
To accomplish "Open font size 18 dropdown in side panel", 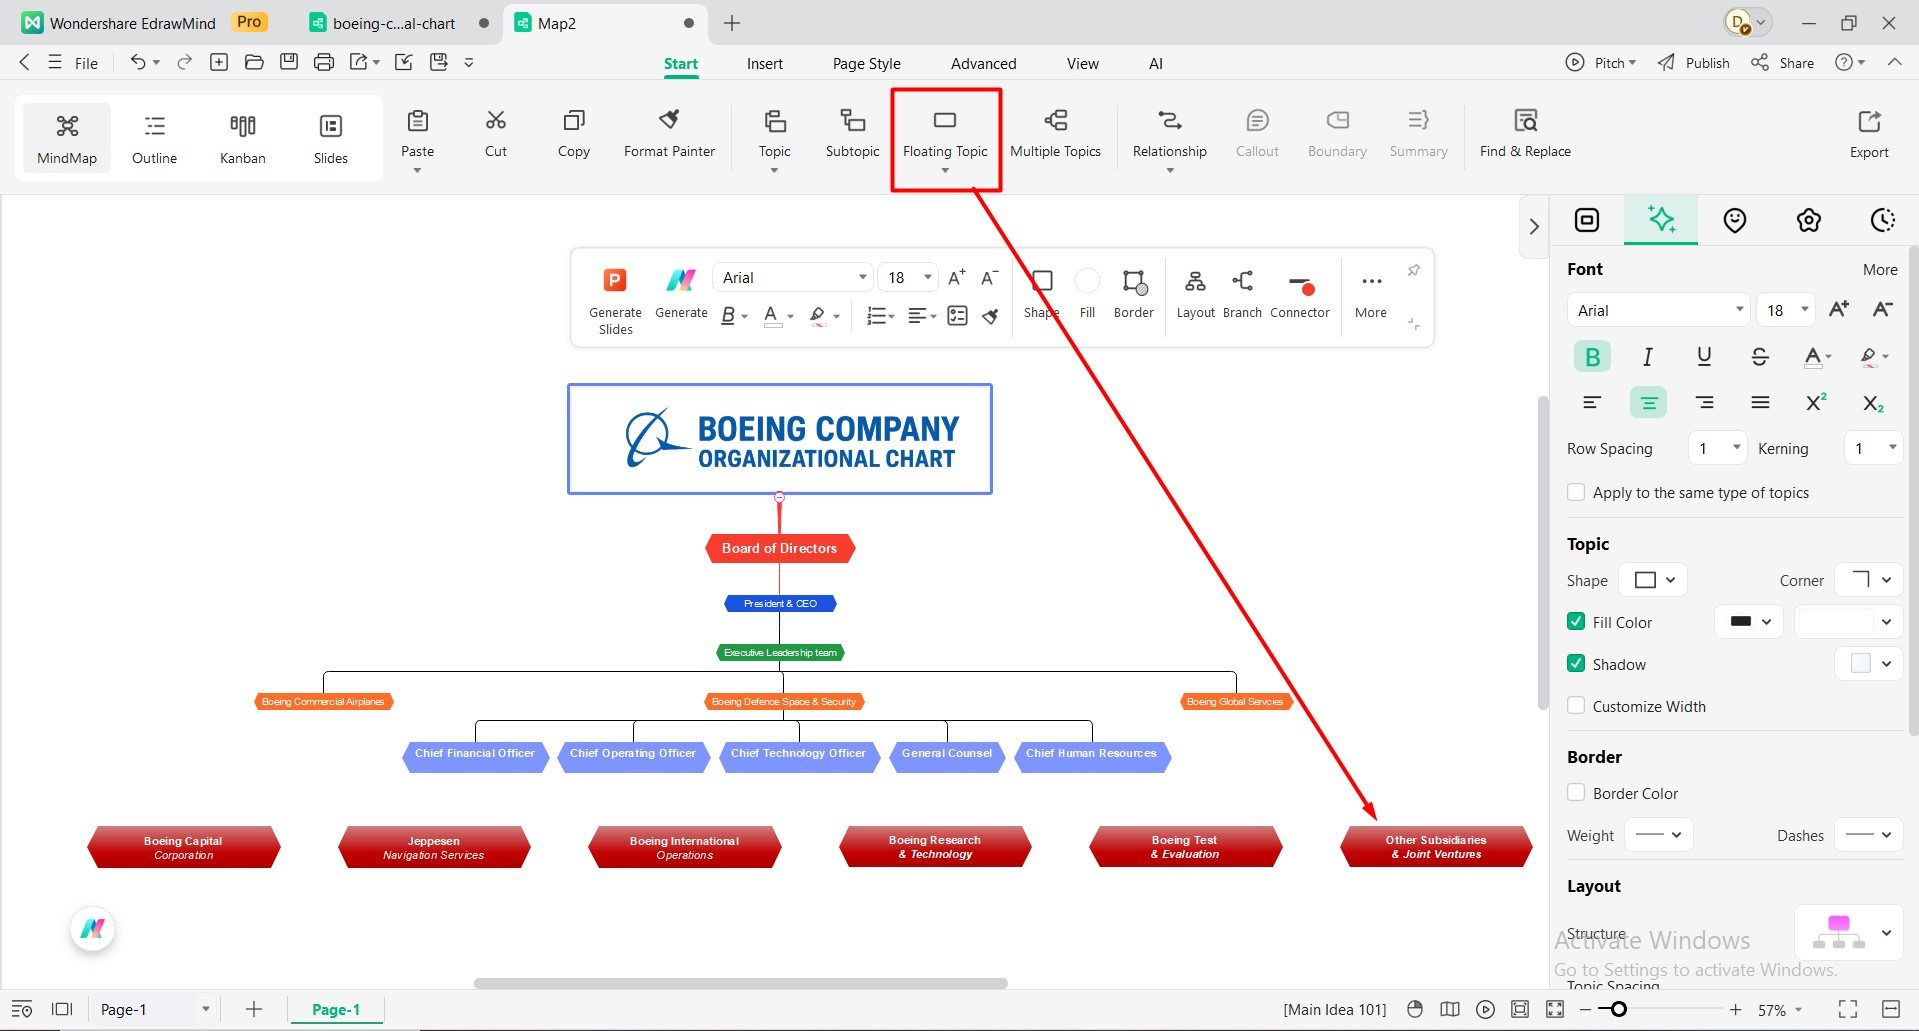I will pos(1785,310).
